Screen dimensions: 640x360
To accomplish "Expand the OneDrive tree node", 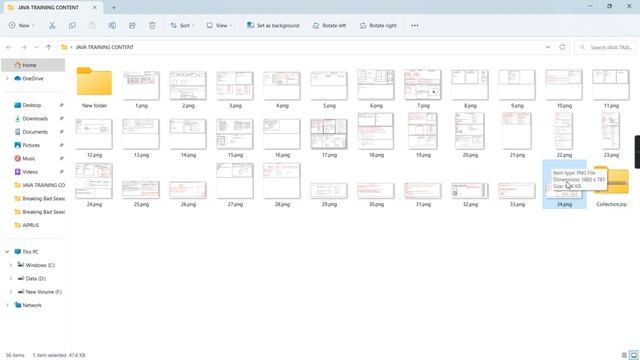I will [7, 78].
